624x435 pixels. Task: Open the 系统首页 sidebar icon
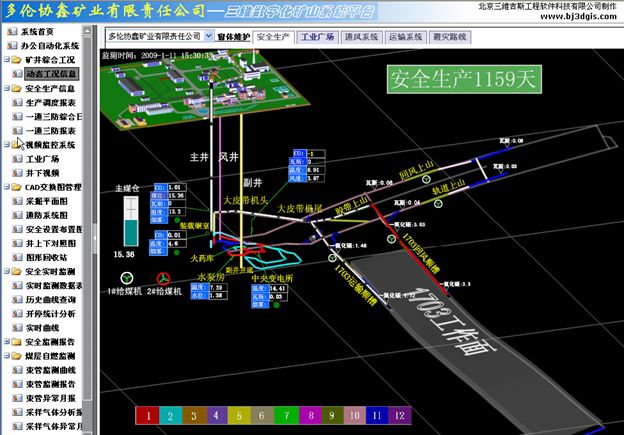point(12,31)
